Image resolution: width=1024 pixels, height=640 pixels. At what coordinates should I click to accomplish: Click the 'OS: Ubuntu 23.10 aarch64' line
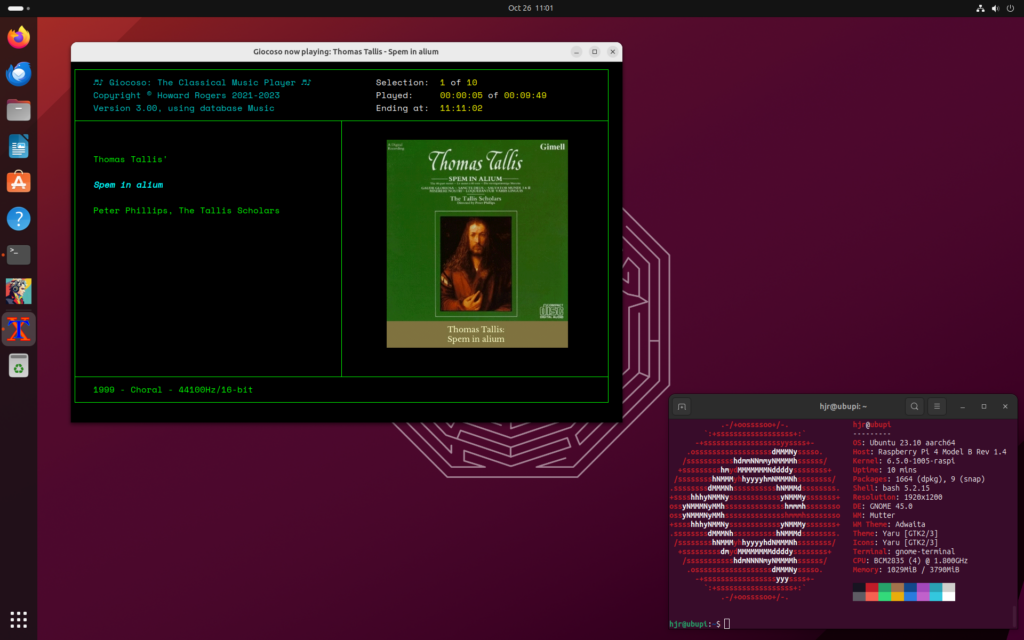[904, 443]
